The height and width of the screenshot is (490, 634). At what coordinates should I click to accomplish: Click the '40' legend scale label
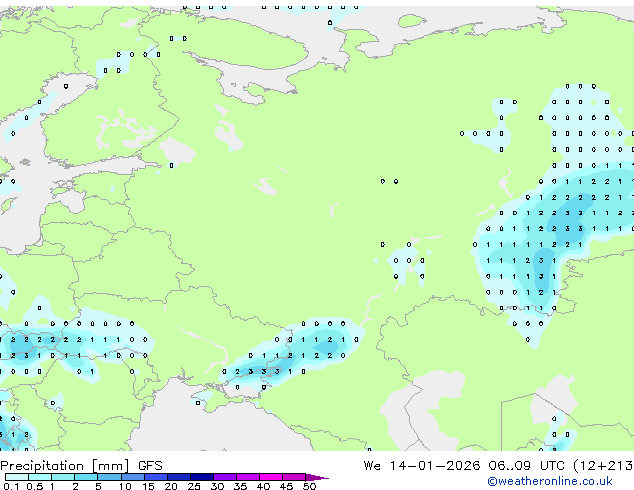263,486
